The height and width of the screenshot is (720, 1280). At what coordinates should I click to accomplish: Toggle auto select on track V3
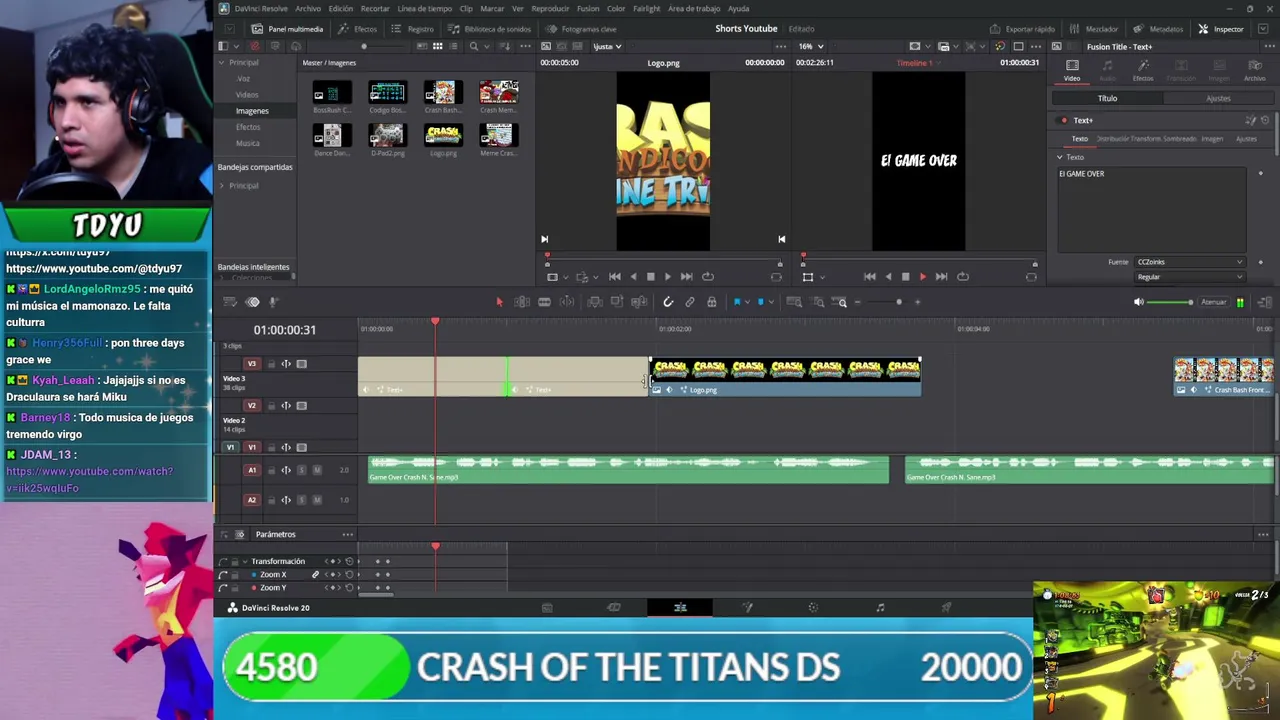click(286, 364)
